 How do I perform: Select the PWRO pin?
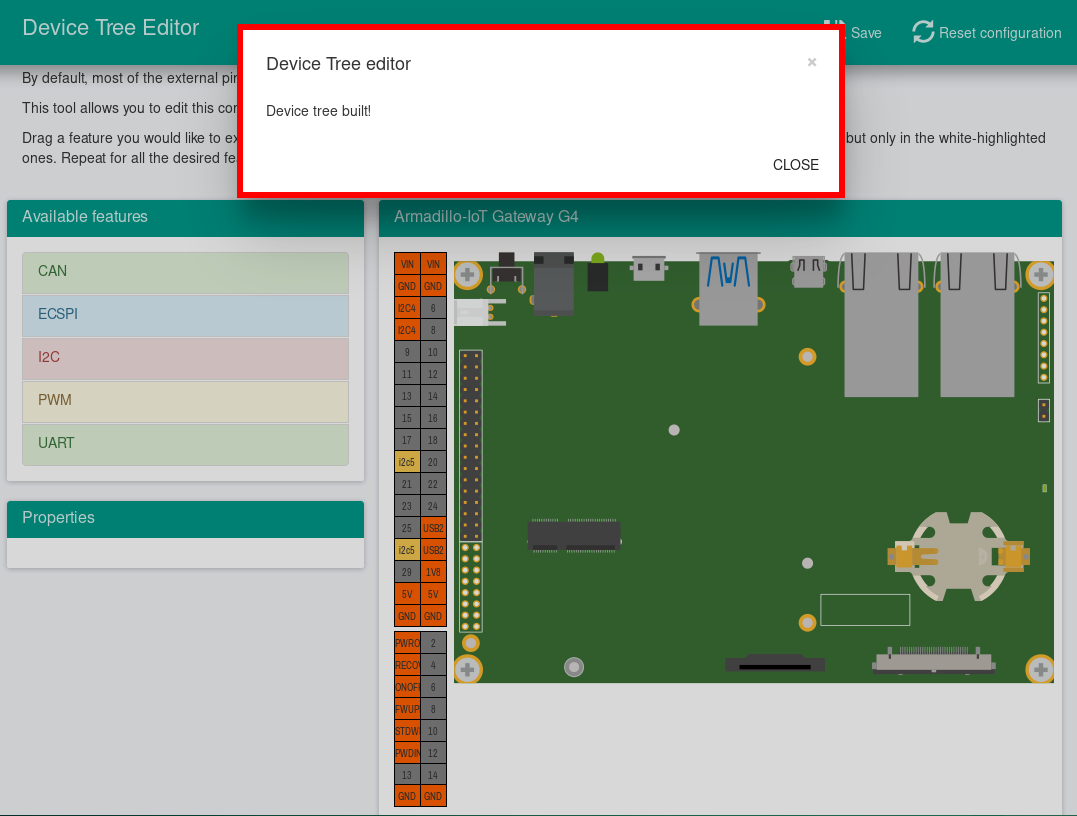(x=407, y=643)
